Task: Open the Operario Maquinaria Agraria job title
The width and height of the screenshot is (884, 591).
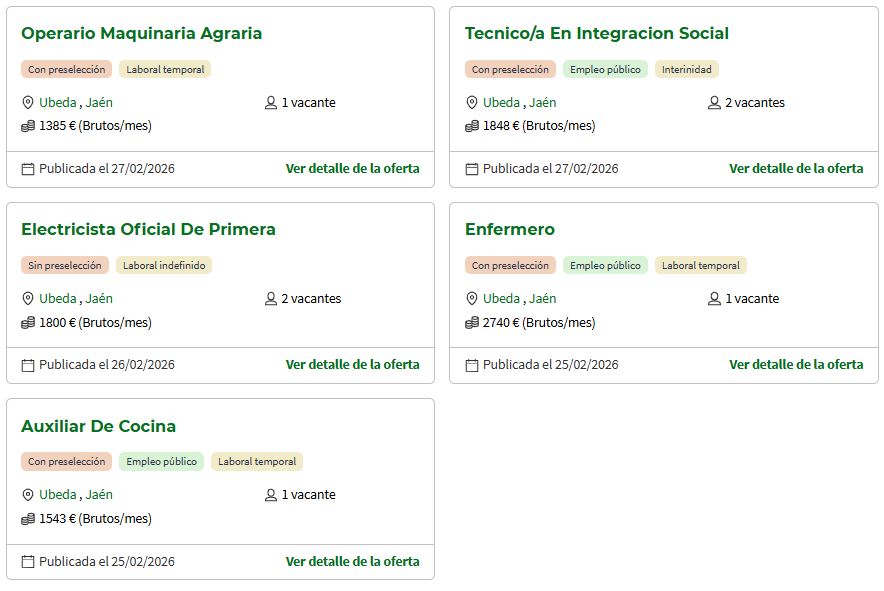Action: pos(141,33)
